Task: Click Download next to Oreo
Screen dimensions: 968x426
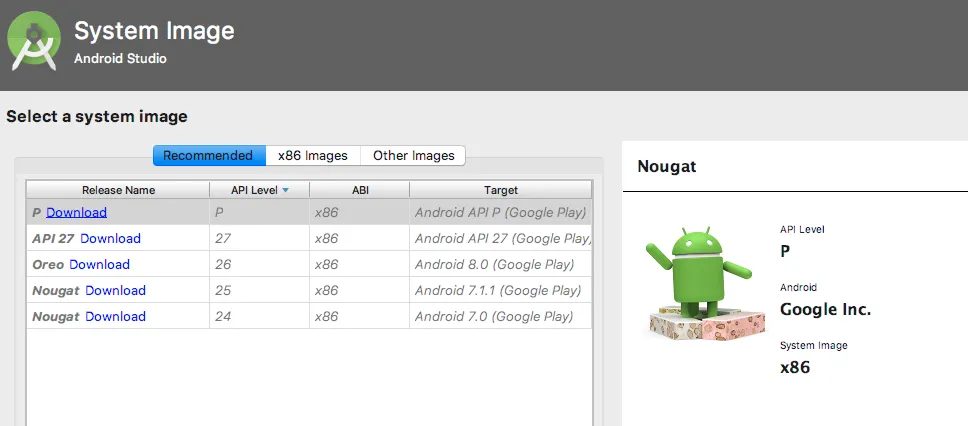Action: [99, 264]
